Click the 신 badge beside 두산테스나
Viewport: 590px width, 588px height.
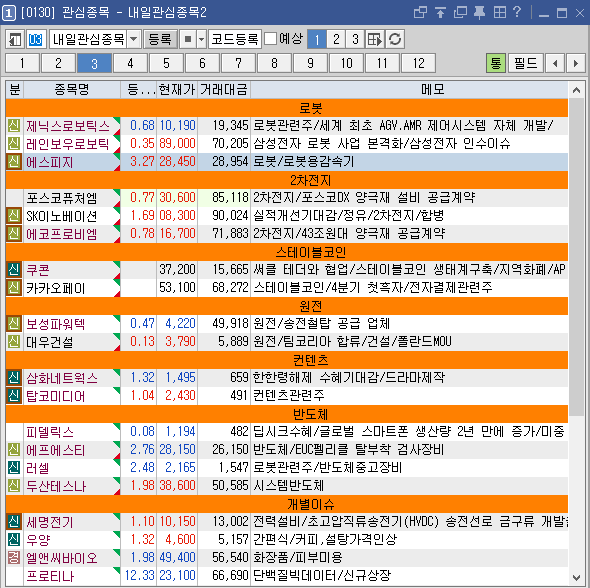click(14, 485)
